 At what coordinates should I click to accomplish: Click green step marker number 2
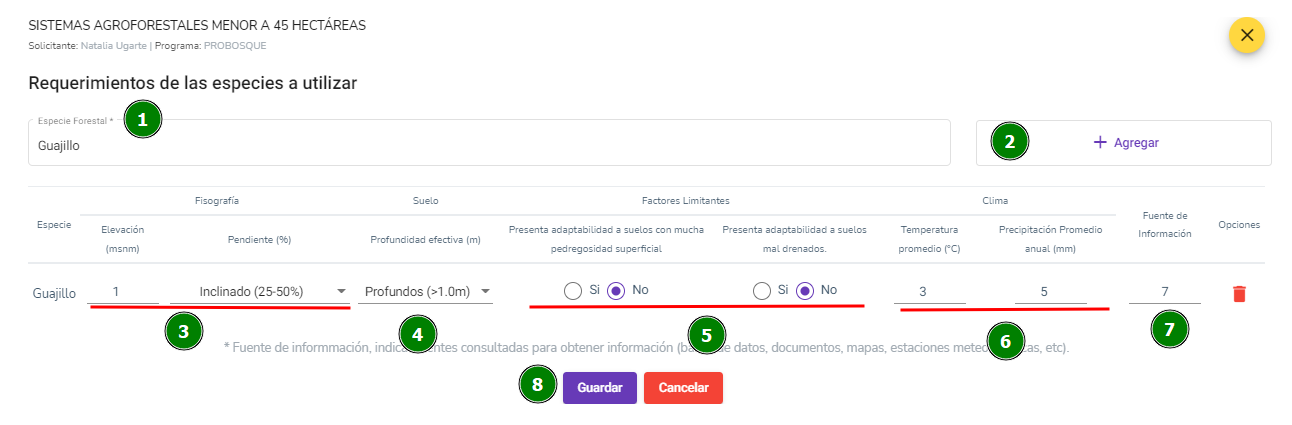coord(1010,142)
